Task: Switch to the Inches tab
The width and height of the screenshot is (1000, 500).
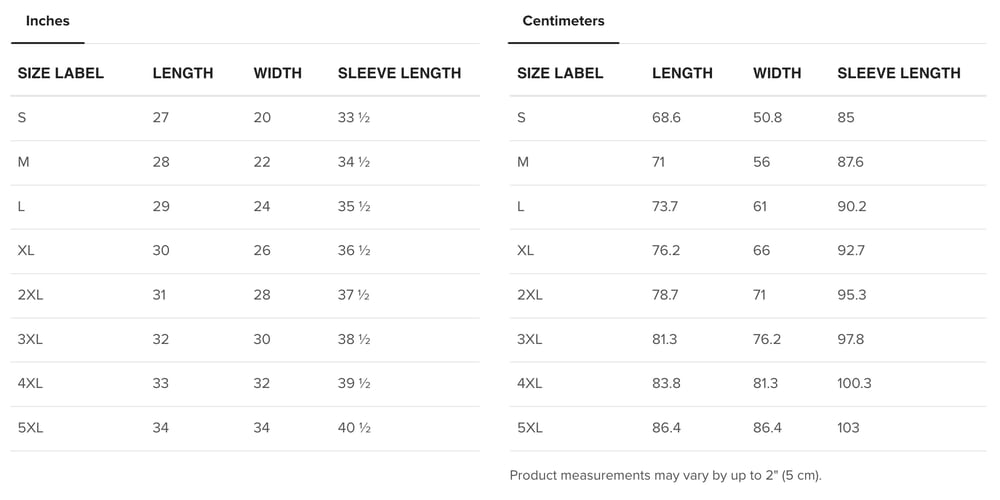Action: (x=47, y=21)
